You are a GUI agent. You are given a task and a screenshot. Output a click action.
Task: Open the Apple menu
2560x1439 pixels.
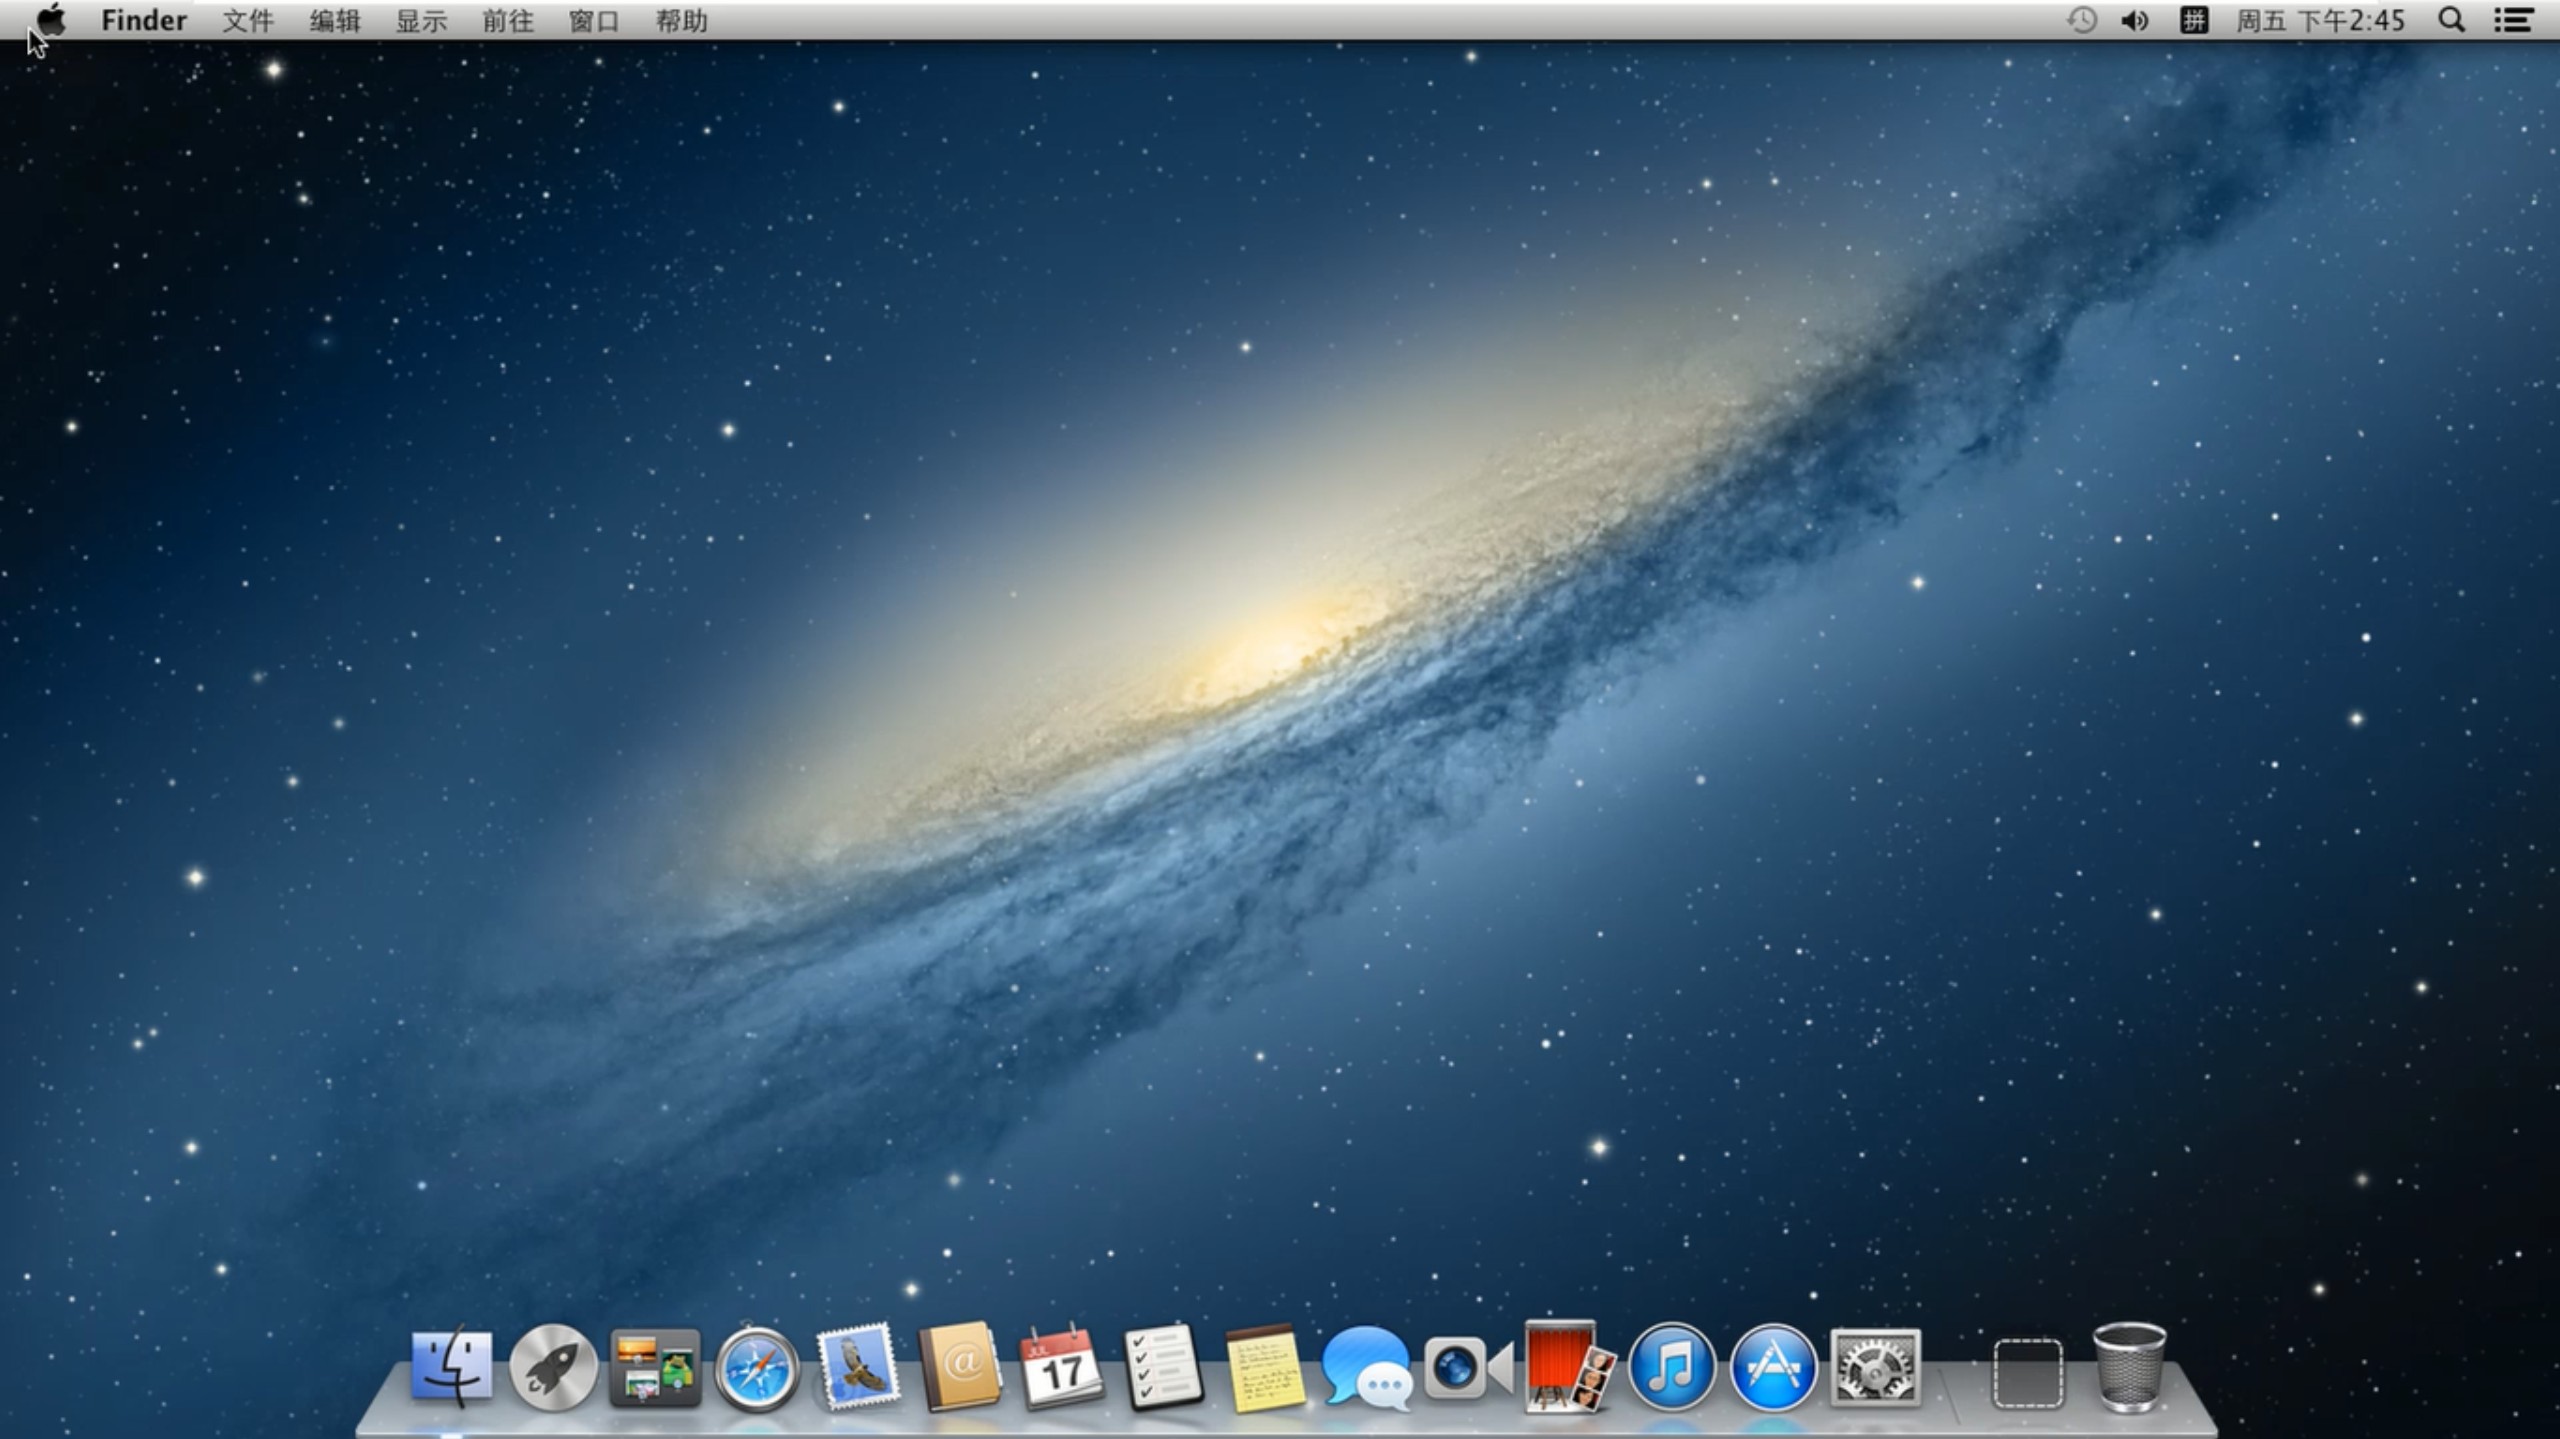pos(50,20)
